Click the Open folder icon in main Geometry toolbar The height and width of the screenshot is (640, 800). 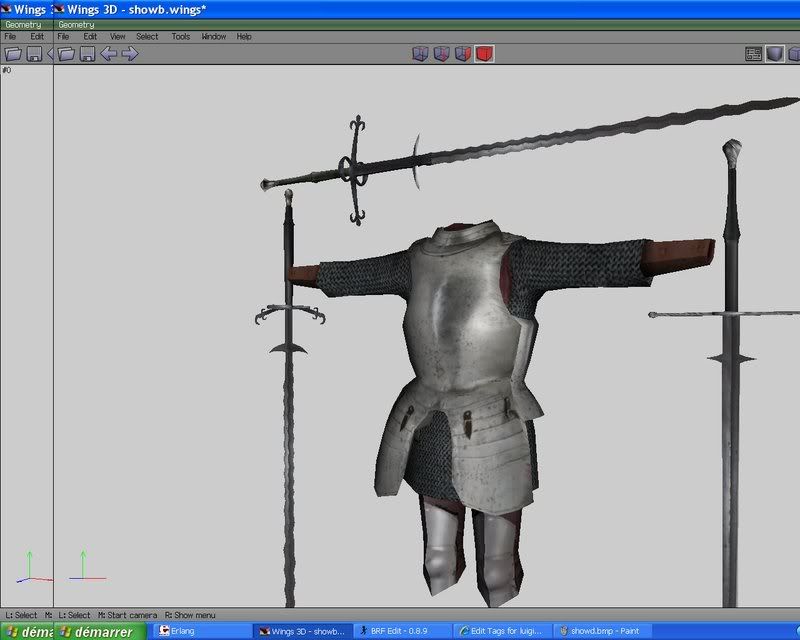click(x=67, y=53)
